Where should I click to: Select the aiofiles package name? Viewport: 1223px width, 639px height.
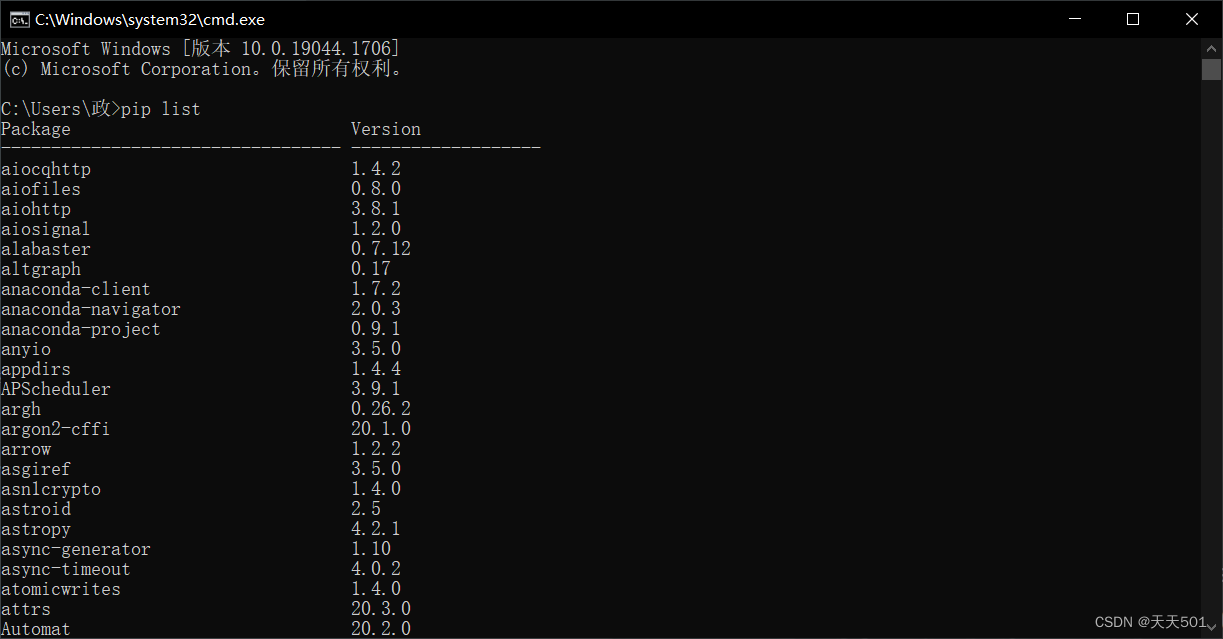pos(41,189)
